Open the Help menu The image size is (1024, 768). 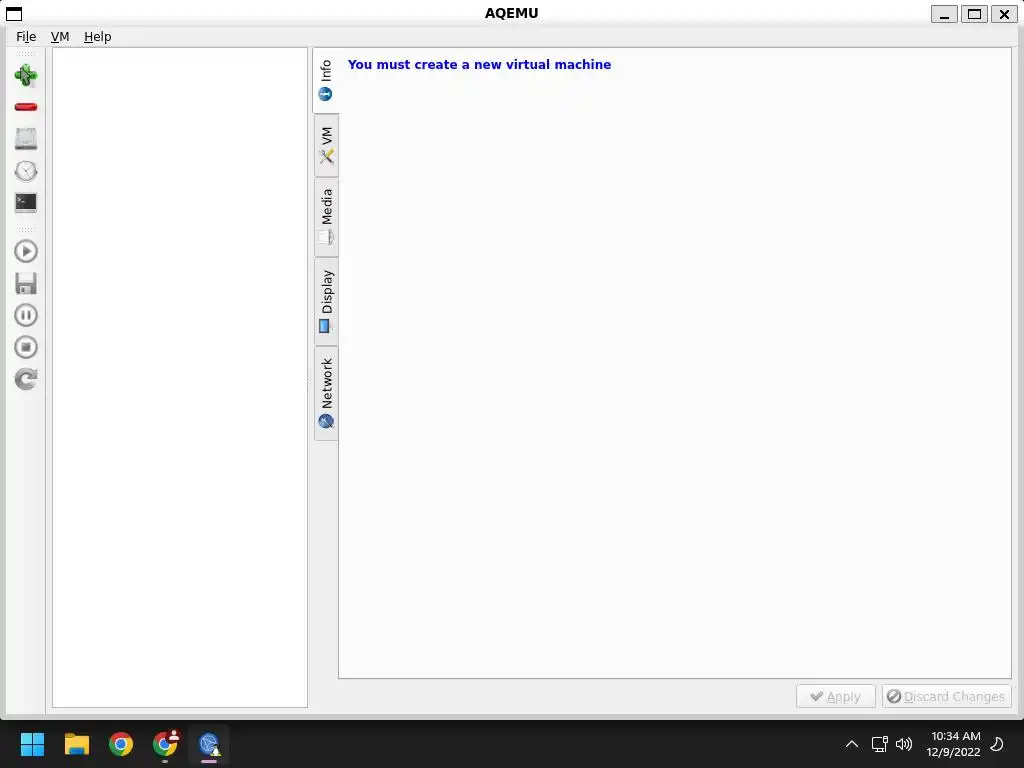[98, 37]
